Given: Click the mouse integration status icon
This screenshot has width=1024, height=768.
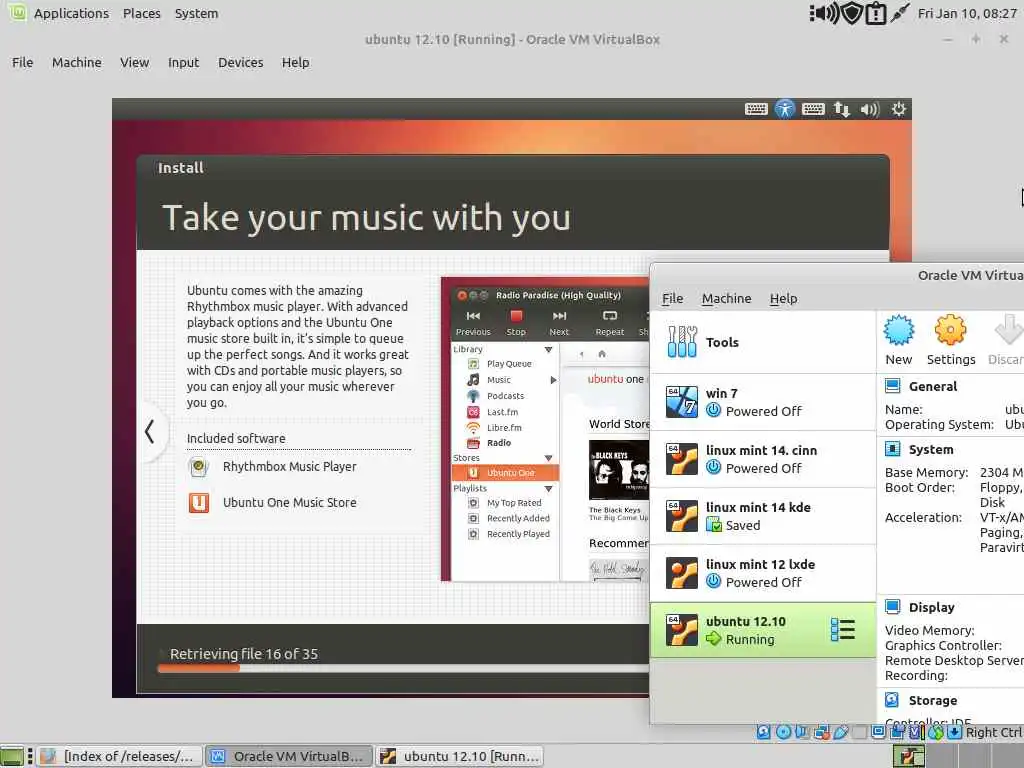Looking at the screenshot, I should tap(936, 732).
